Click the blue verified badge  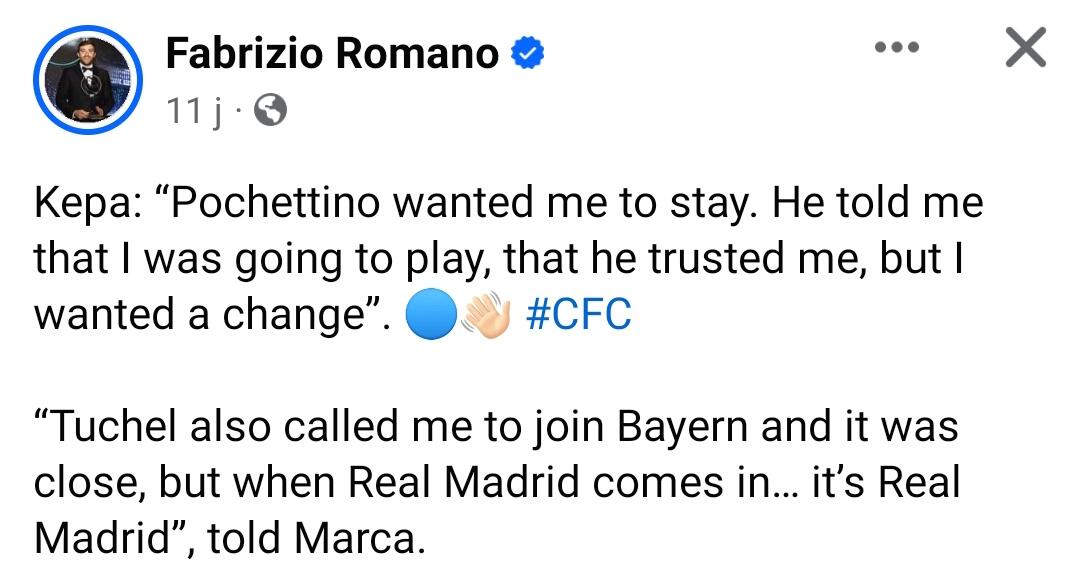click(x=527, y=54)
